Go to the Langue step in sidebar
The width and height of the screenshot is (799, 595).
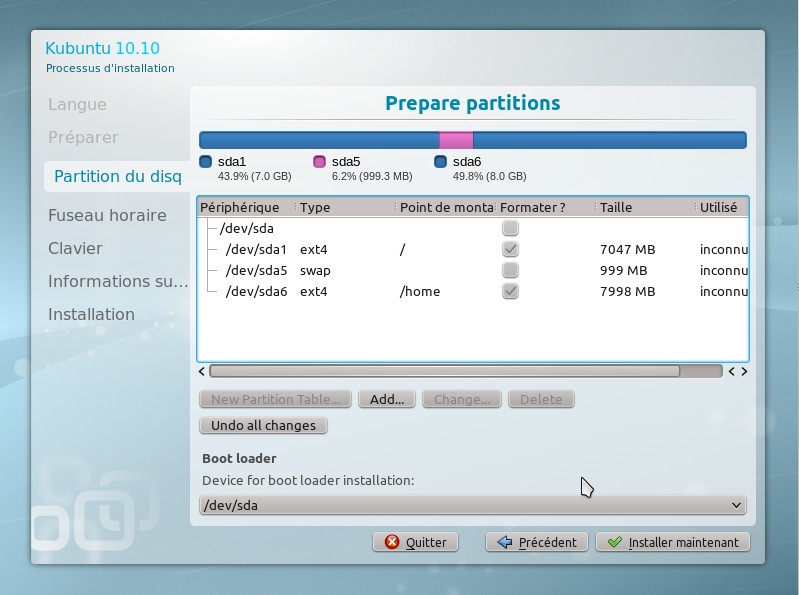77,104
